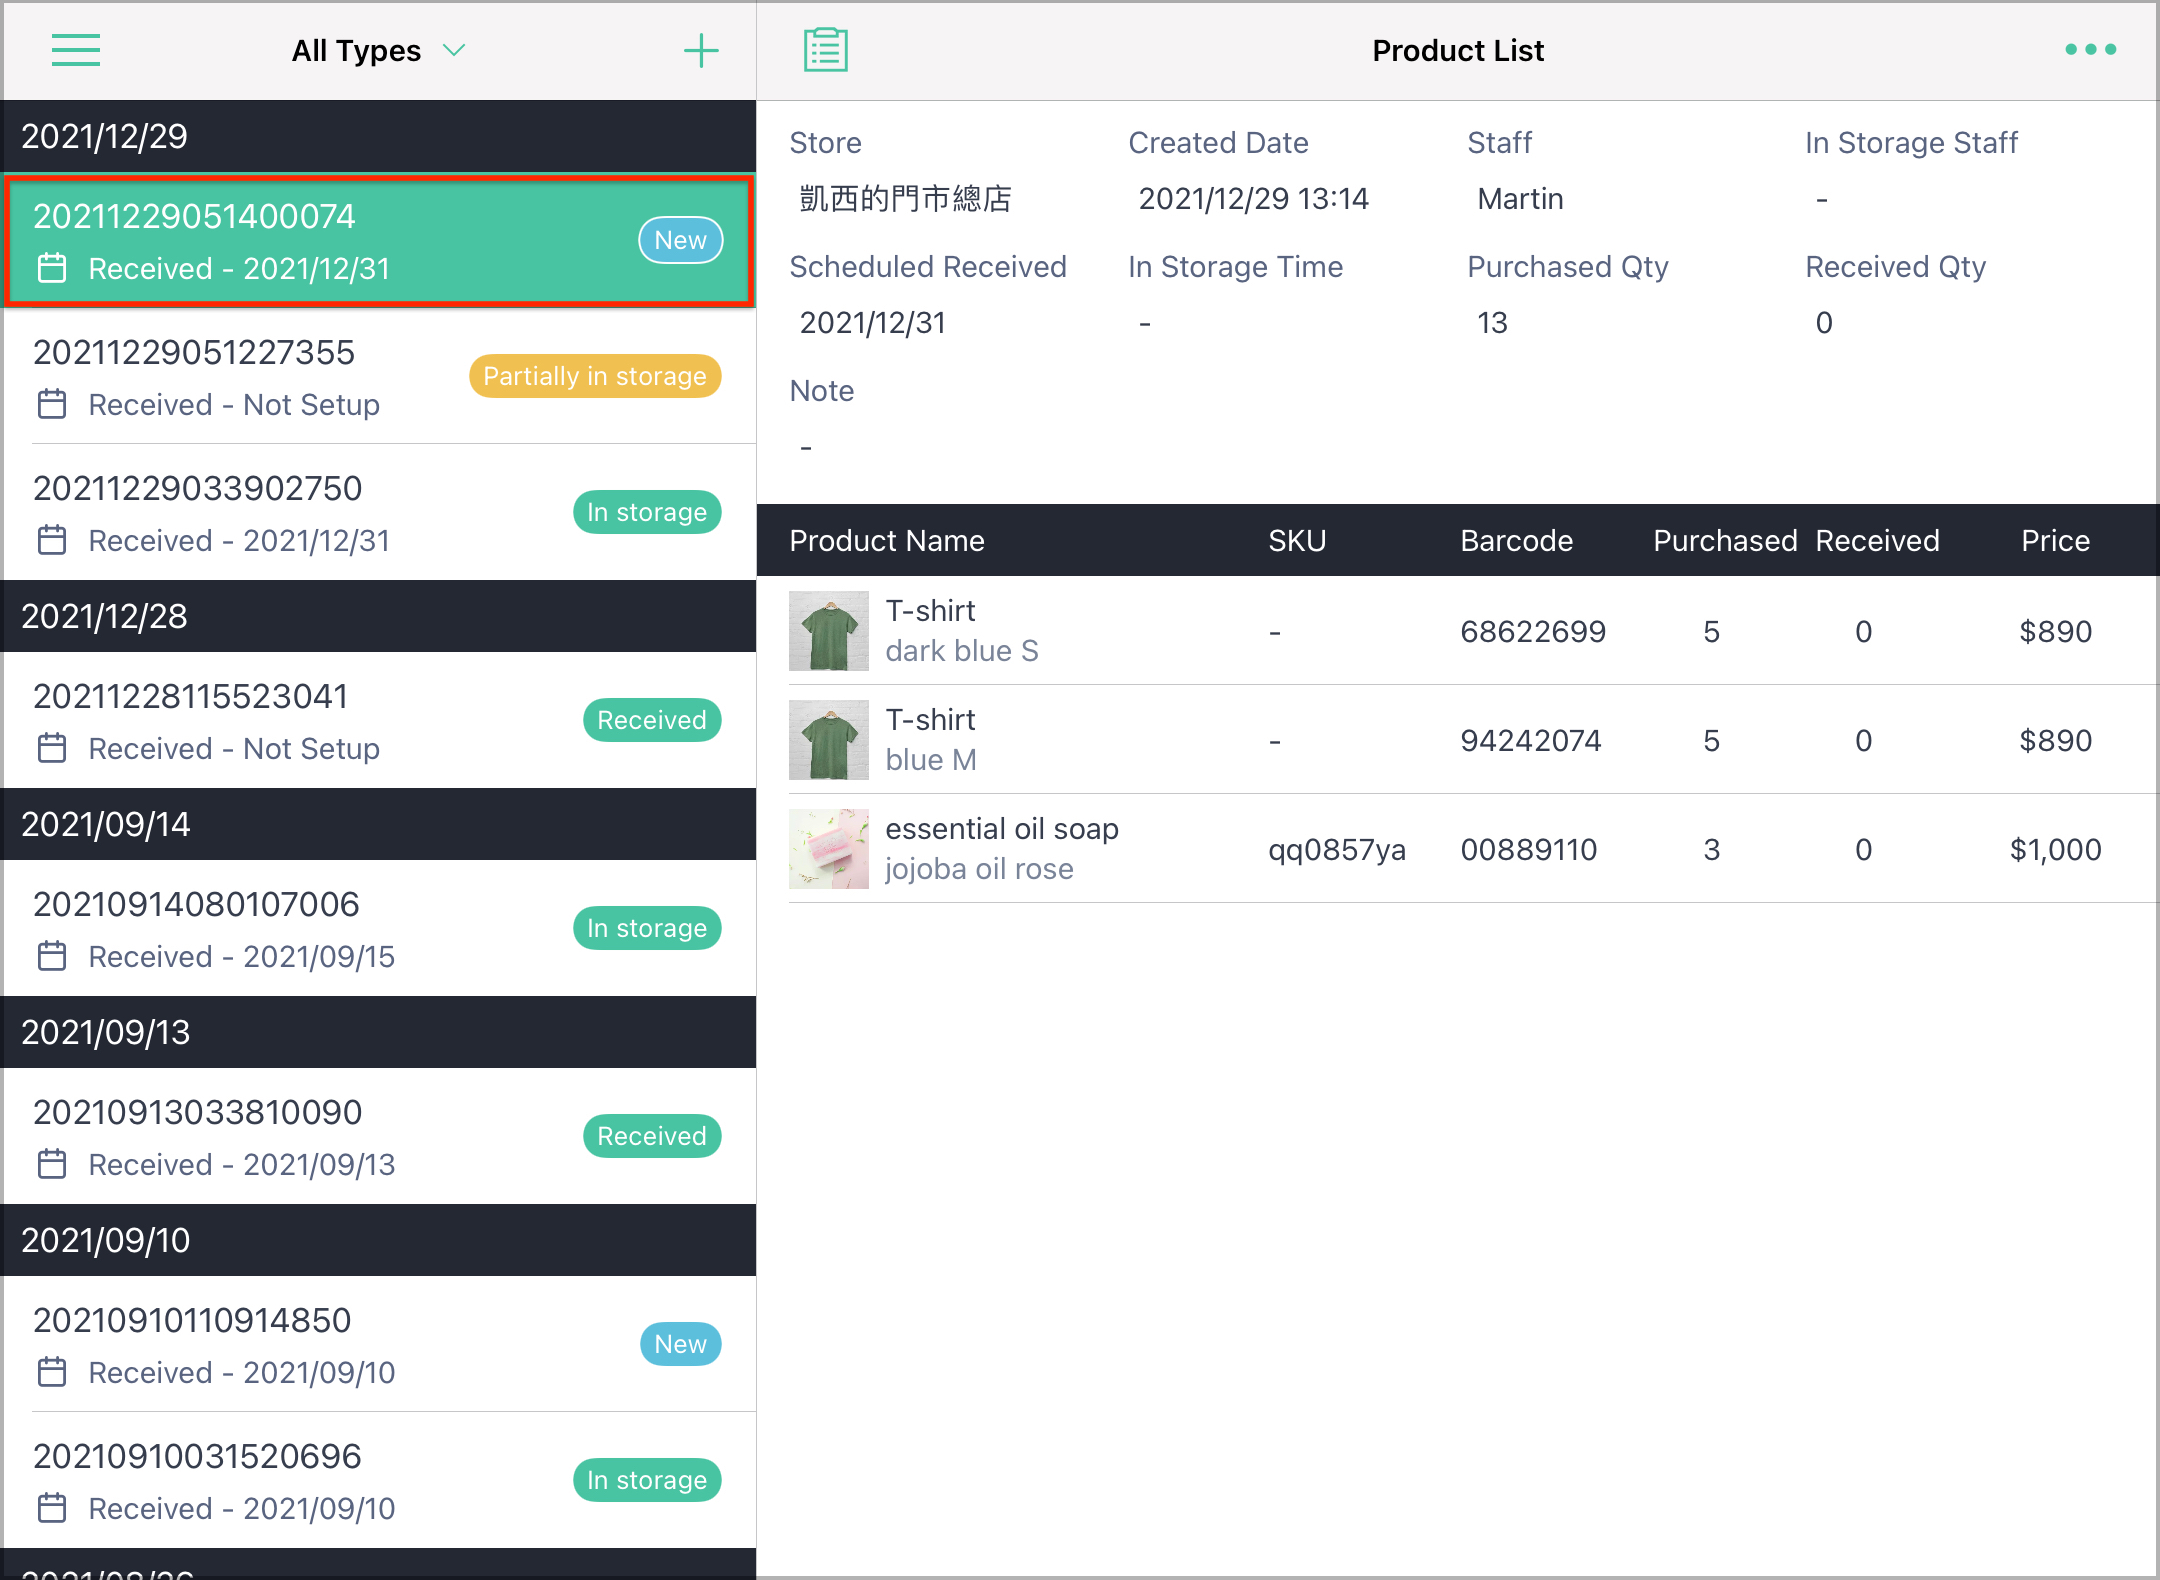Image resolution: width=2160 pixels, height=1580 pixels.
Task: Click calendar icon of order 20211228115523041
Action: coord(52,748)
